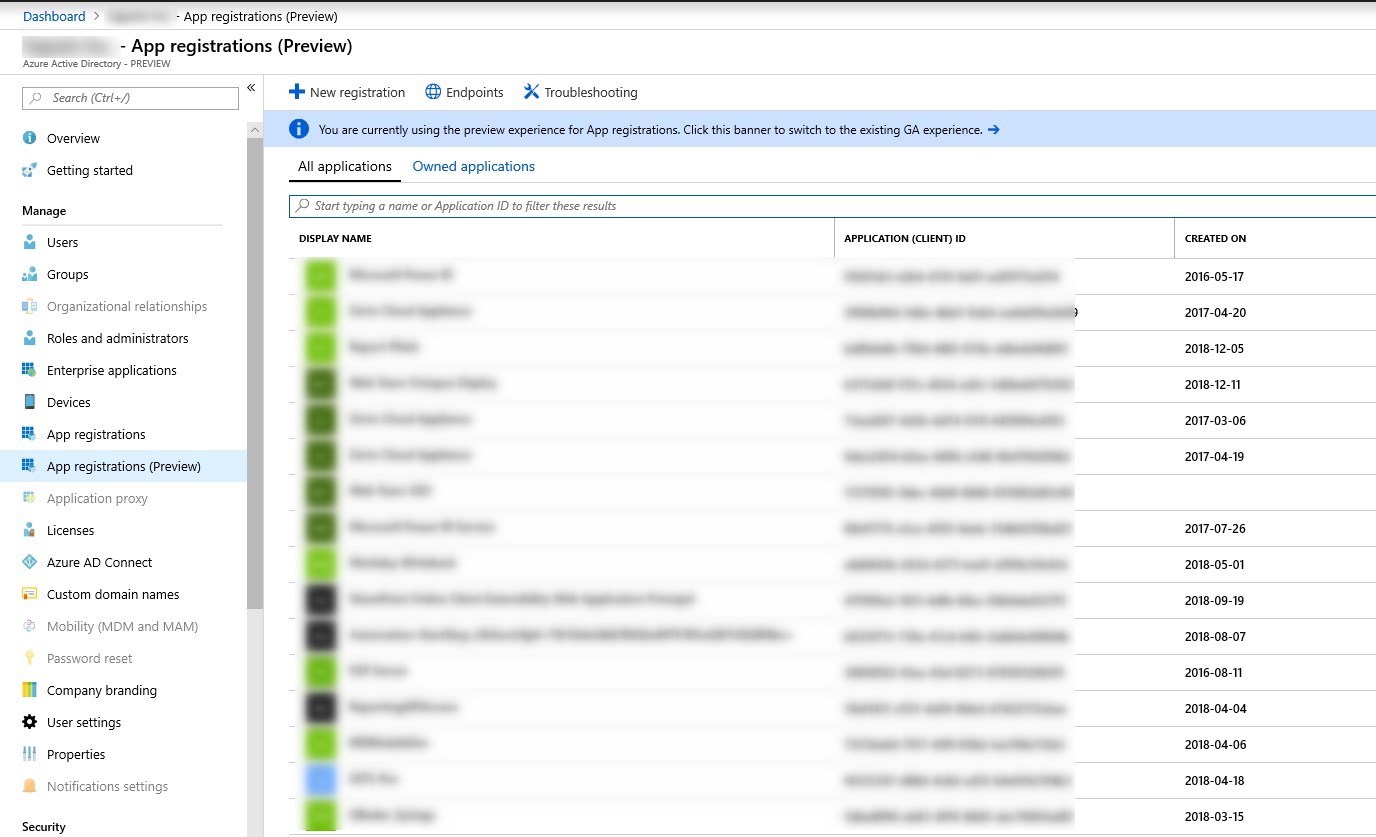
Task: Click the 2018-03-15 created date cell
Action: coord(1214,817)
